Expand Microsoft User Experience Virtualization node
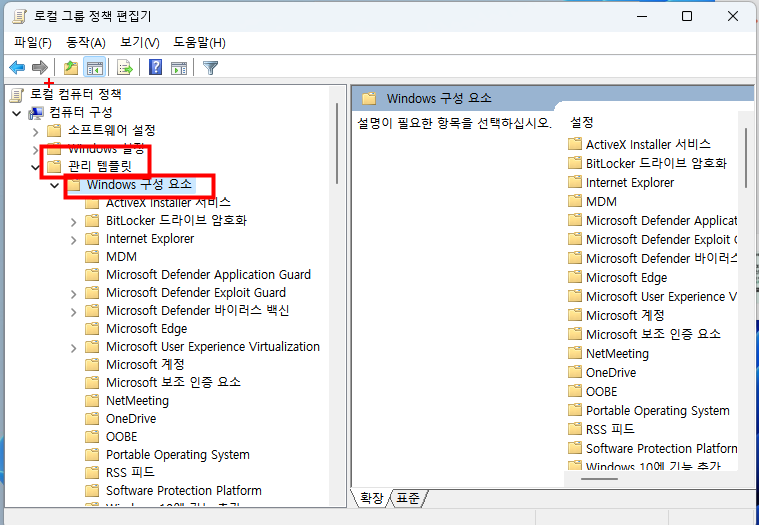759x525 pixels. point(74,348)
